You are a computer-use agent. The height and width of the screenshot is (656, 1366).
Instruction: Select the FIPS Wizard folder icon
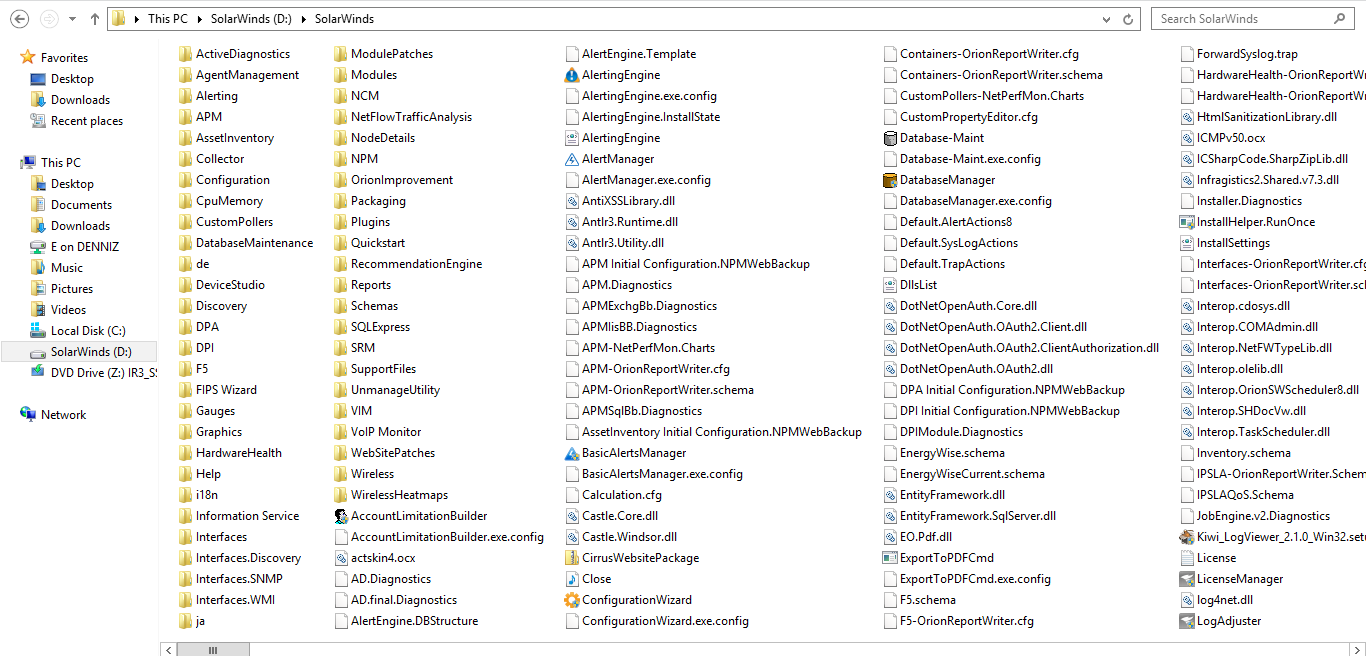[x=186, y=390]
